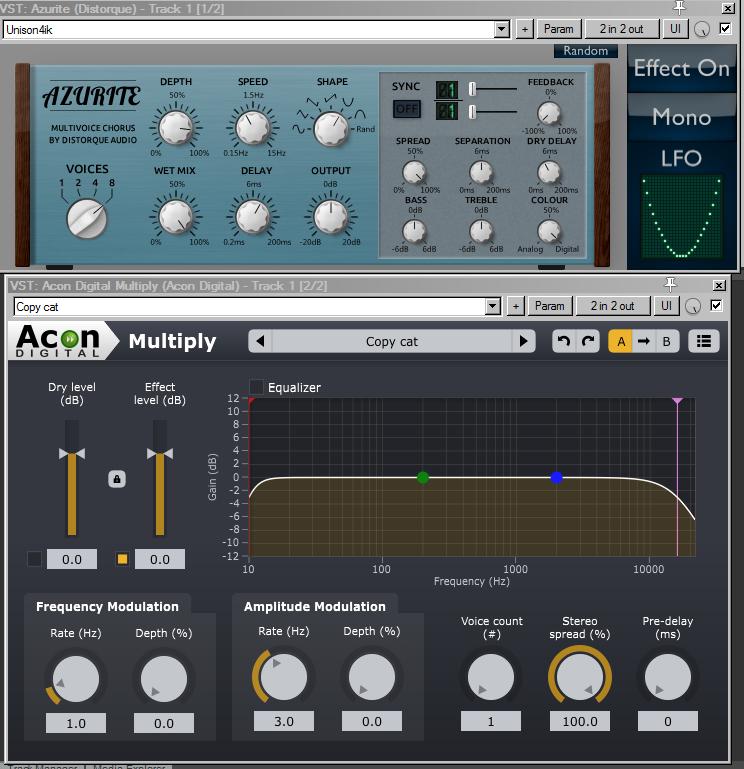Open the Copy cat preset list in Multiply

[392, 341]
